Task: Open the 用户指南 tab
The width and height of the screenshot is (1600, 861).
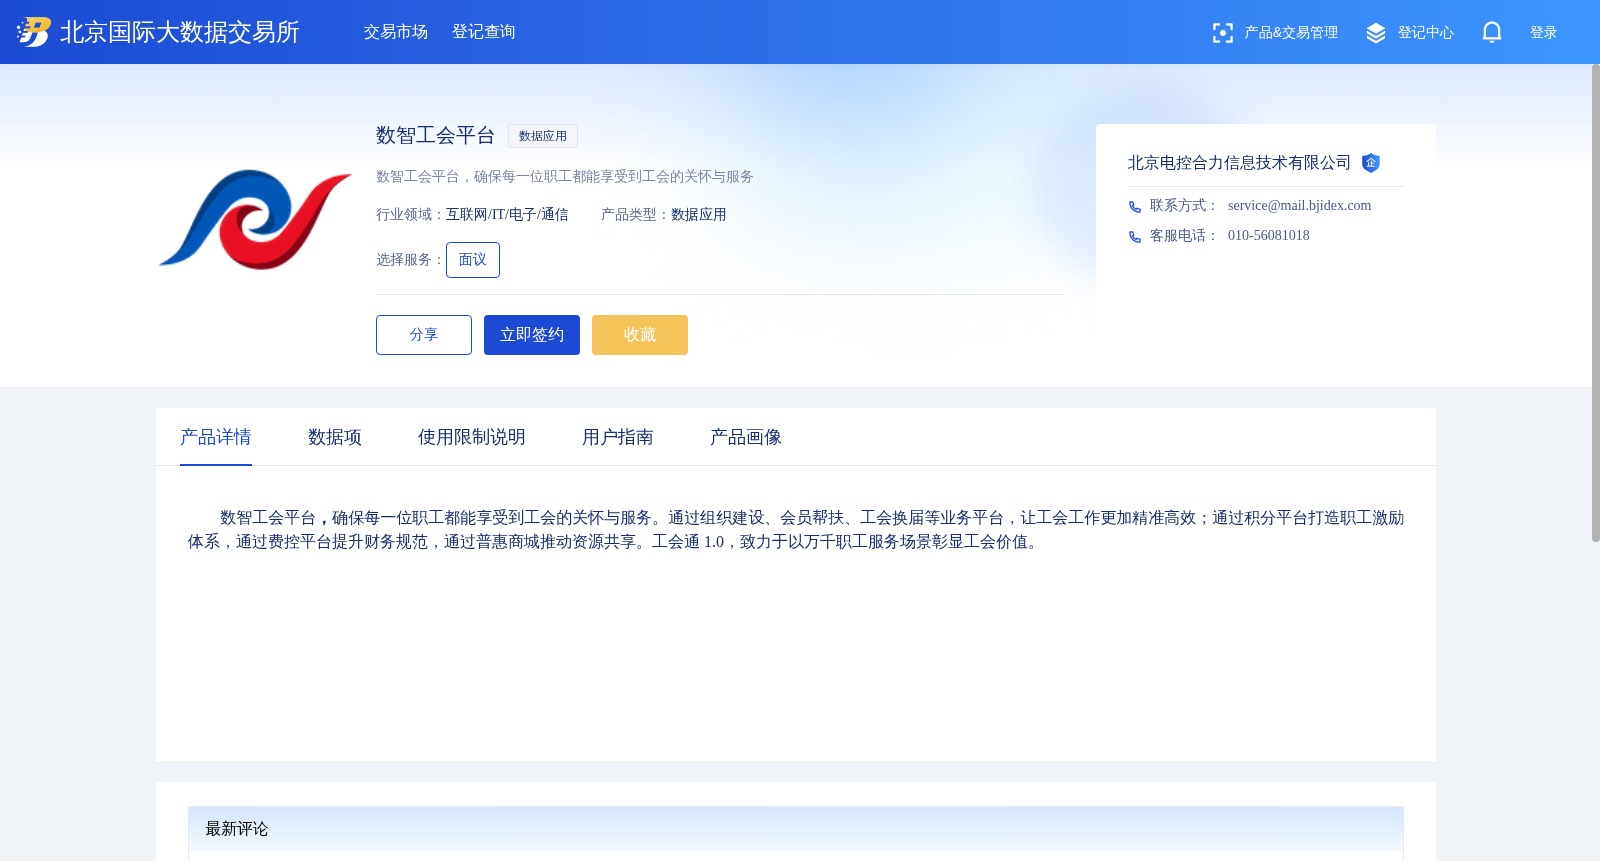Action: (x=618, y=437)
